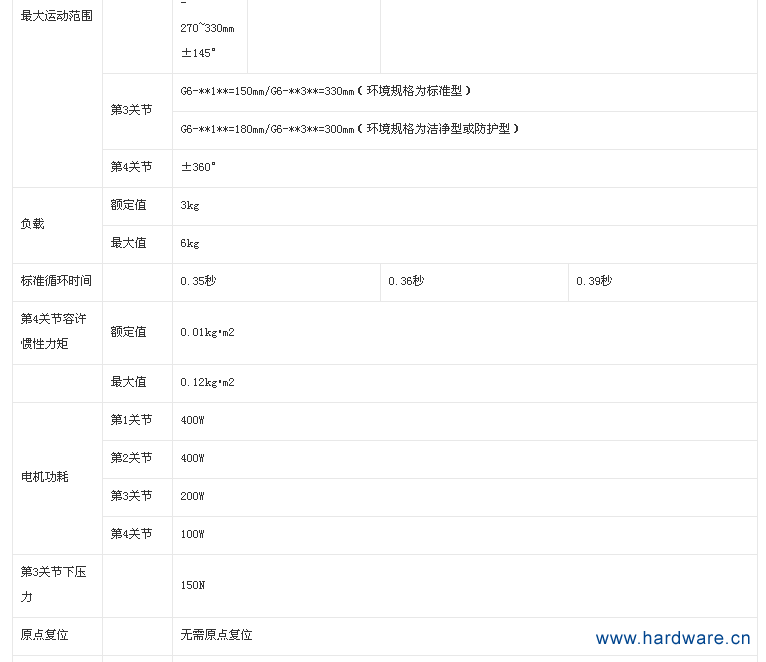Click the 电机功耗 row header
Image resolution: width=766 pixels, height=662 pixels.
coord(45,477)
